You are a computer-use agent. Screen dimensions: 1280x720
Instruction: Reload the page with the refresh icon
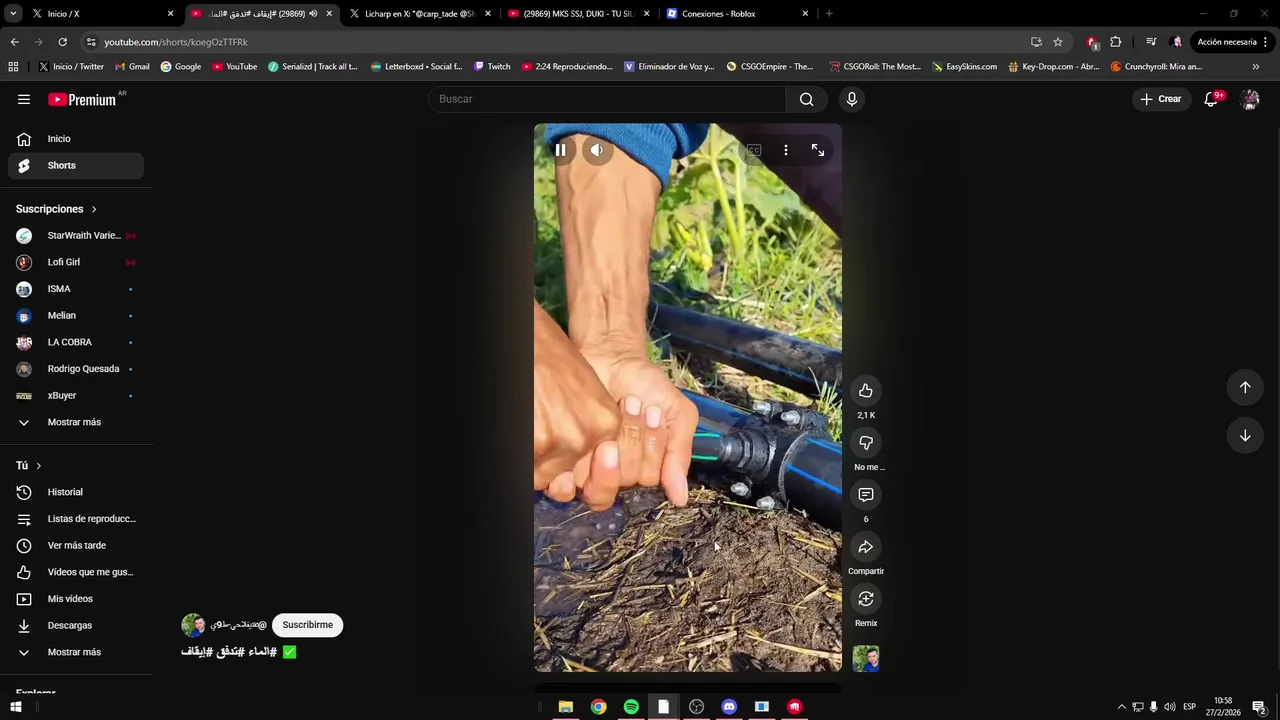point(62,42)
